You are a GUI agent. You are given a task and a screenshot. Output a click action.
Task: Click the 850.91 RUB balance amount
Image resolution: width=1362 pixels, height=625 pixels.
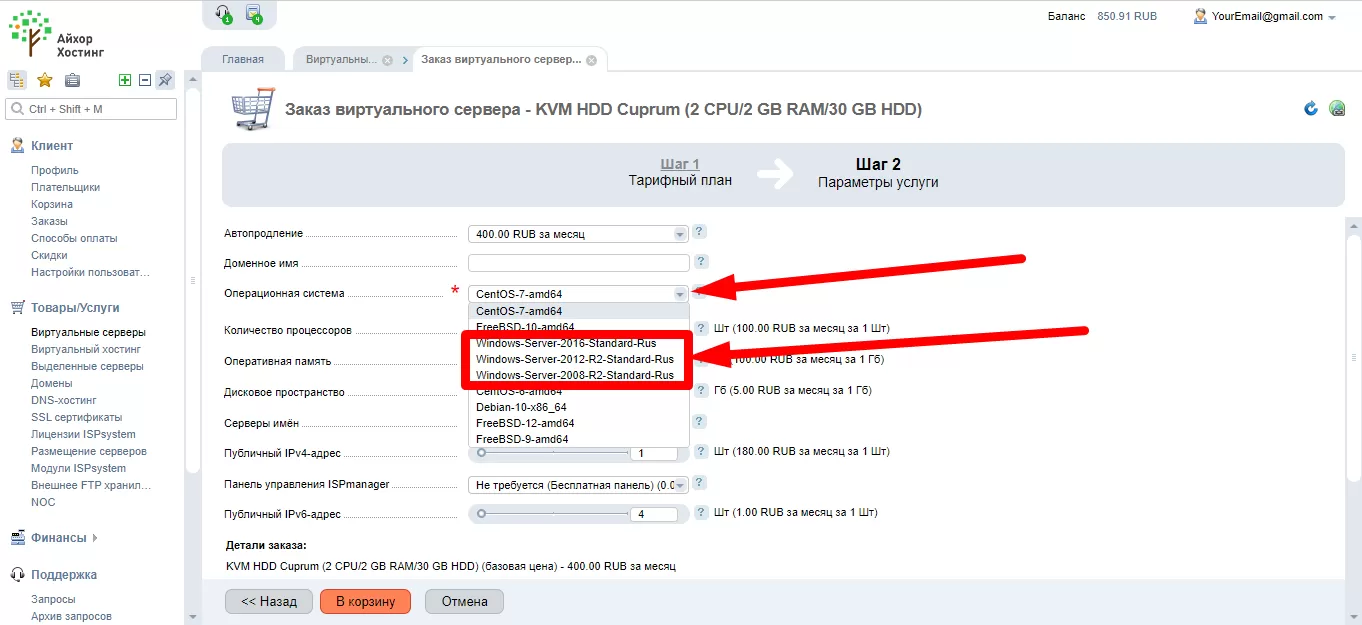point(1127,16)
